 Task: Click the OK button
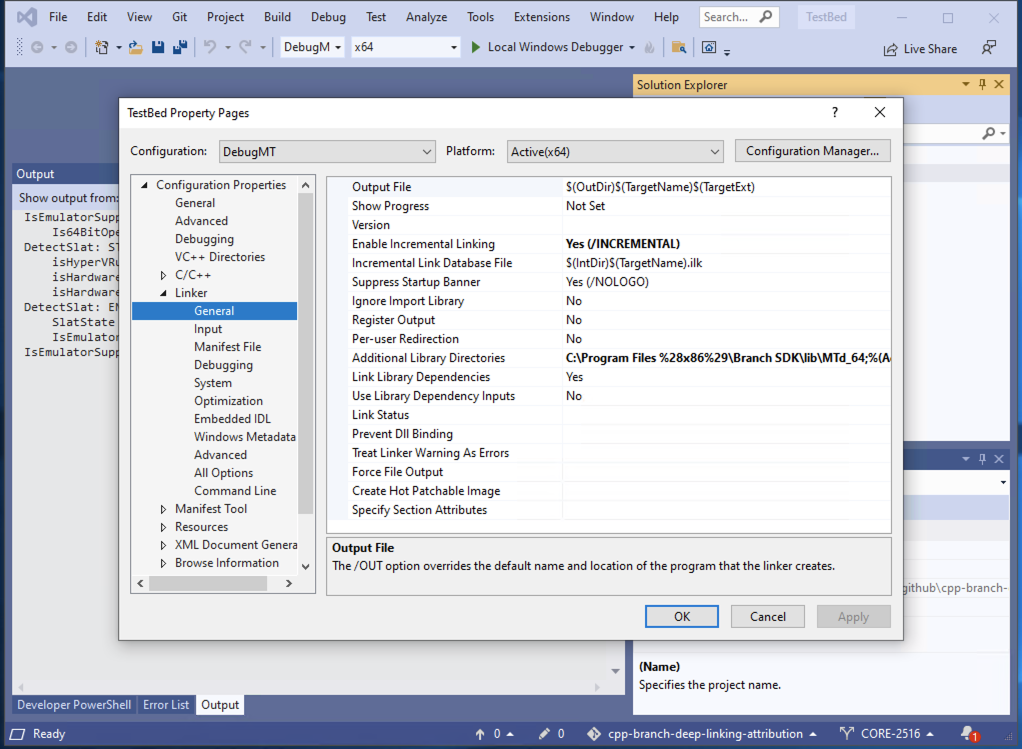pos(682,617)
